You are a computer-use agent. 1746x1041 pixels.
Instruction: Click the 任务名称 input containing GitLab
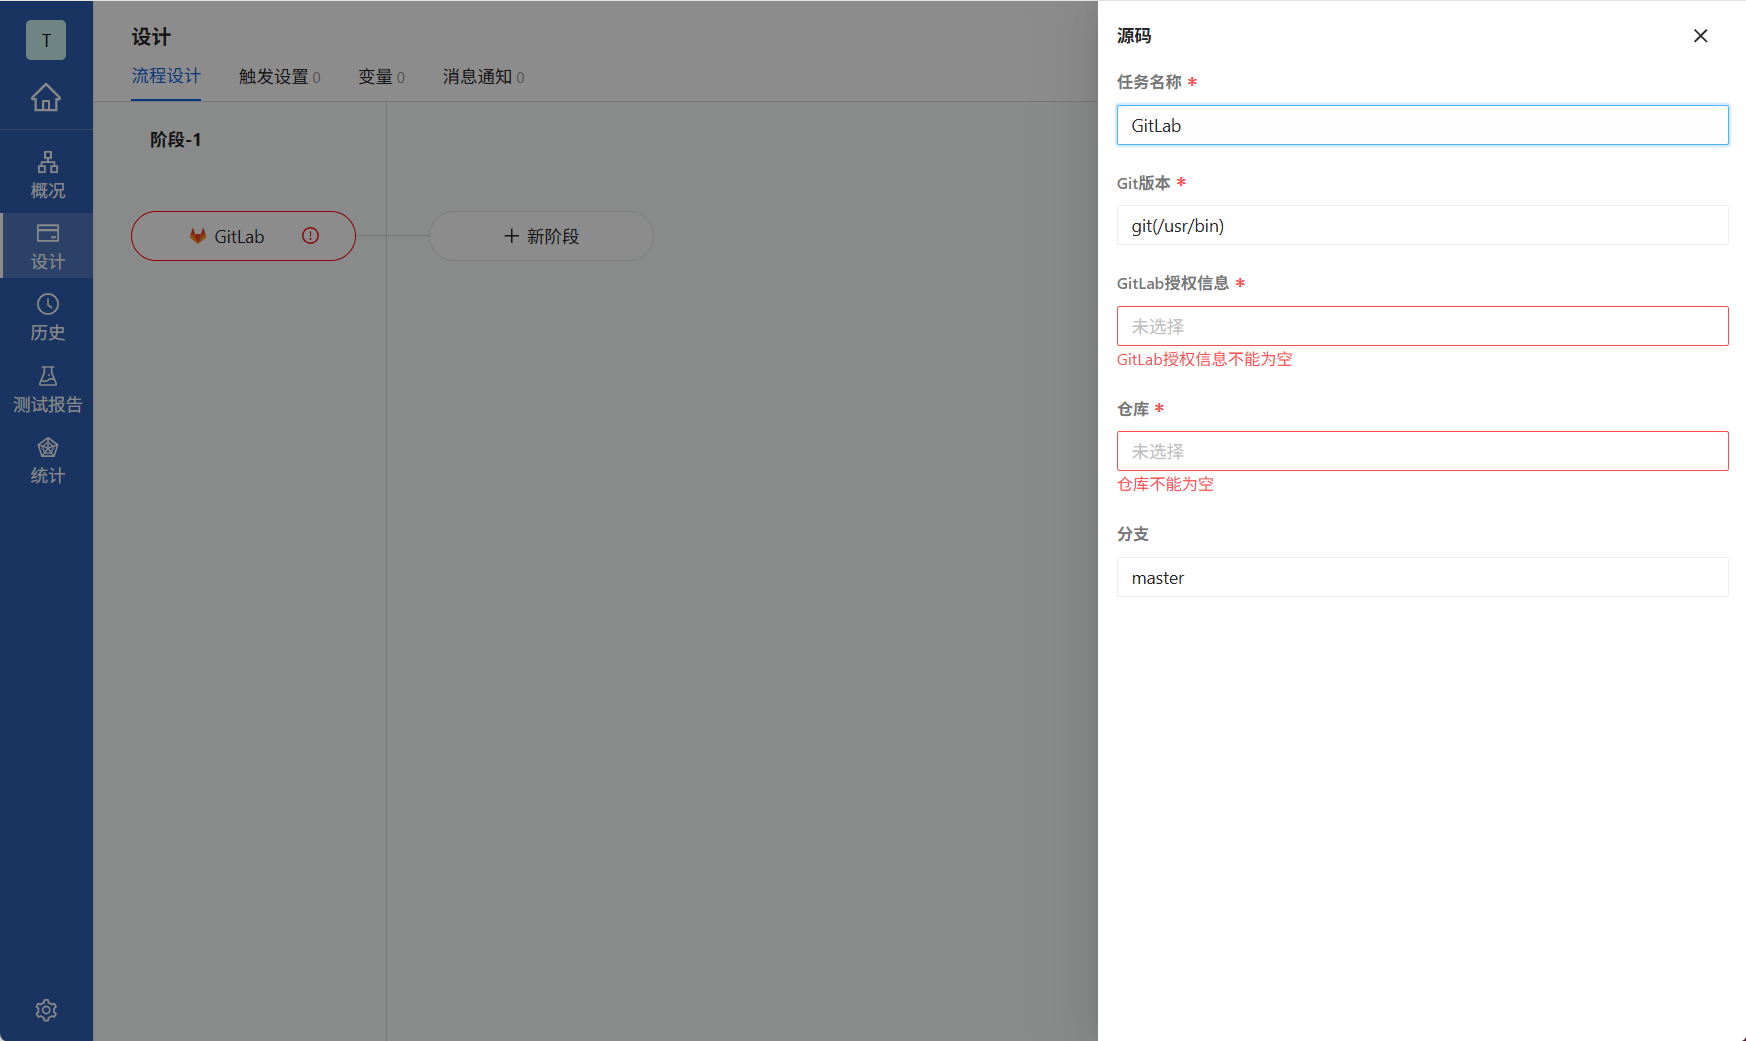coord(1422,125)
